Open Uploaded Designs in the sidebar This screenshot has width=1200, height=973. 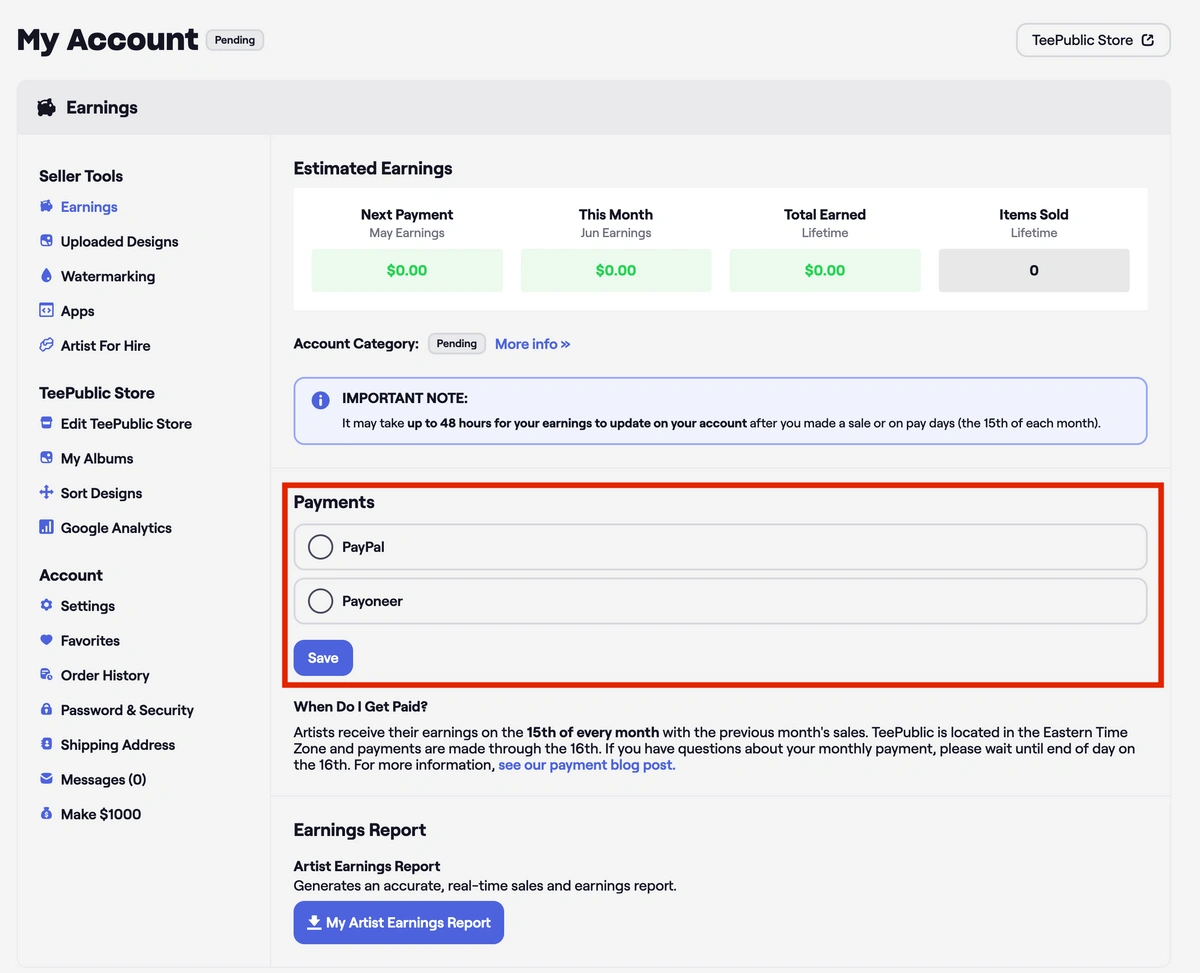pyautogui.click(x=119, y=241)
